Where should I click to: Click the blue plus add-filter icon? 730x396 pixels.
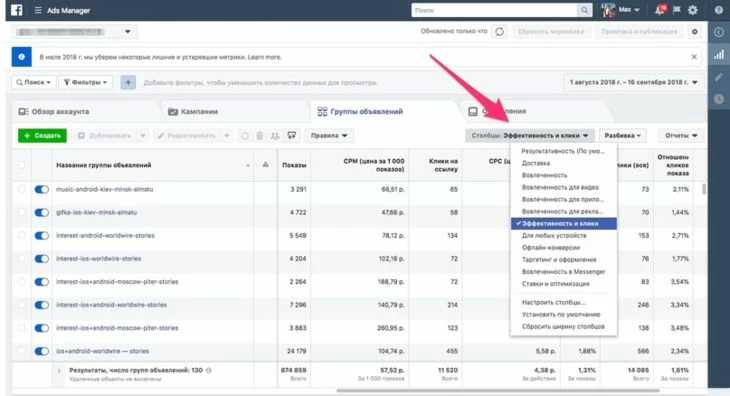128,82
